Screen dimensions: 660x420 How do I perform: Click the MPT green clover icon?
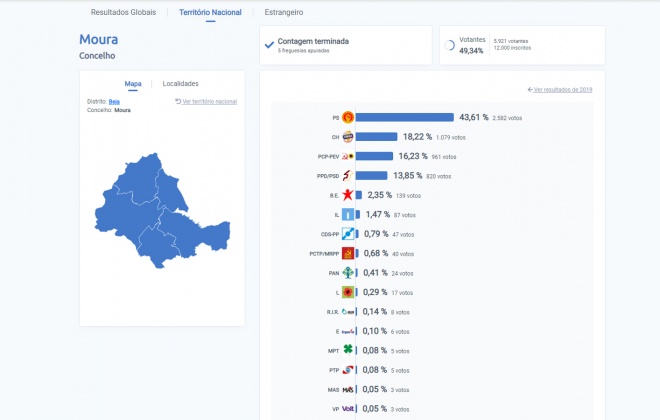tap(348, 350)
